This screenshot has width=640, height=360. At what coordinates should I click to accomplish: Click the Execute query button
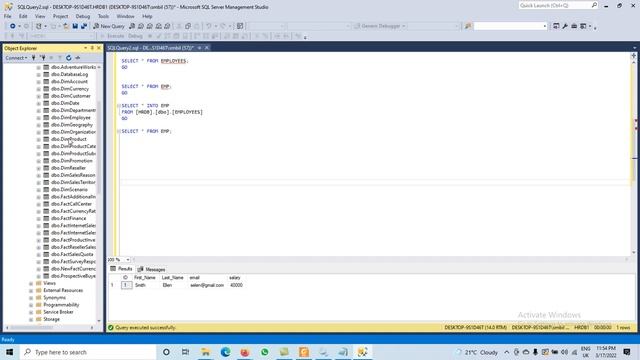coord(112,36)
